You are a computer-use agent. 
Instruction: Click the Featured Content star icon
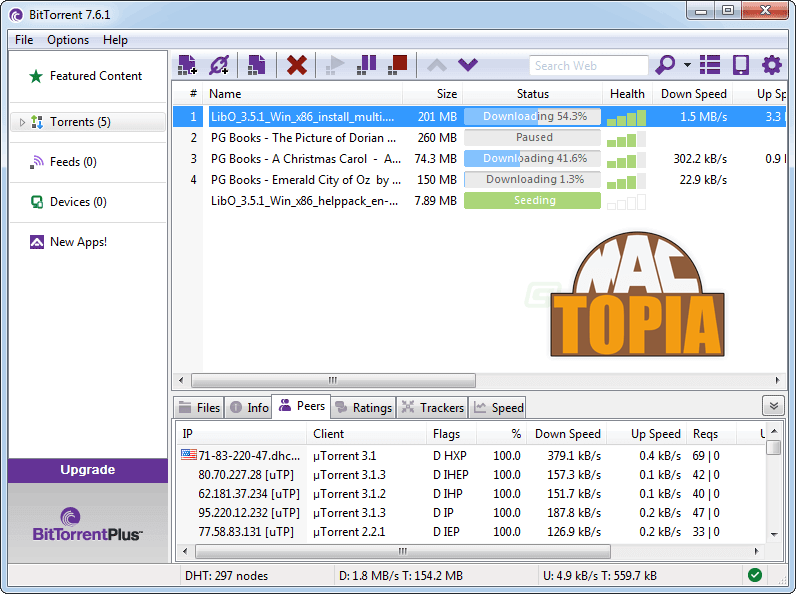(36, 76)
